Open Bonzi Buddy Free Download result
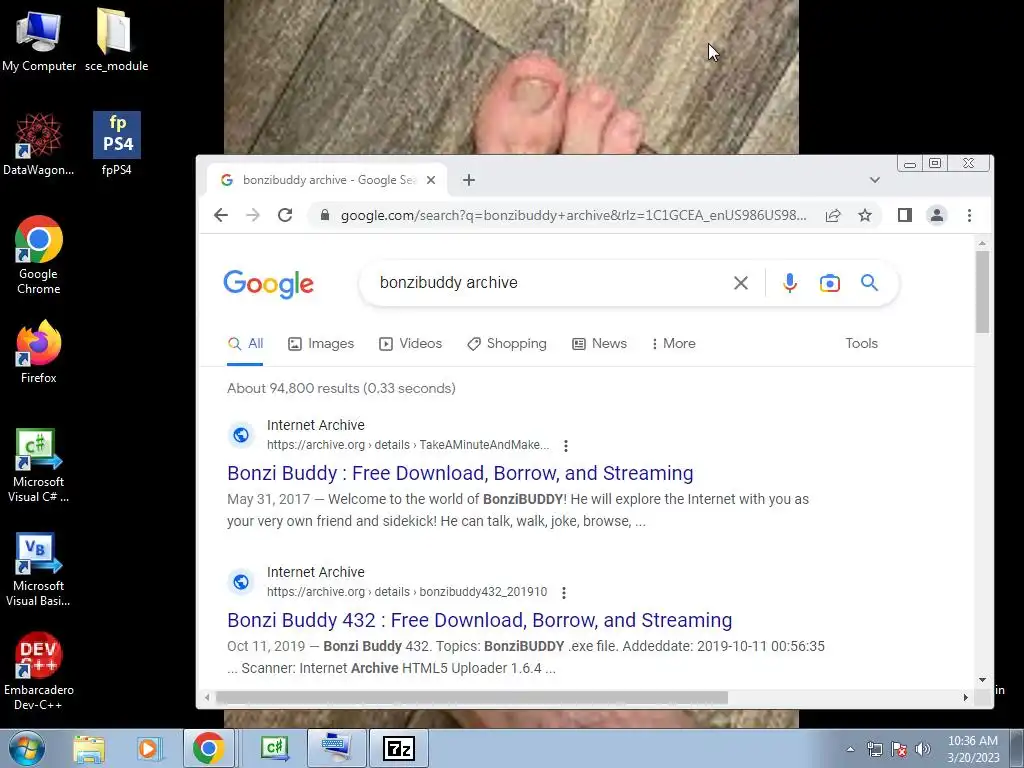Viewport: 1024px width, 768px height. [460, 473]
